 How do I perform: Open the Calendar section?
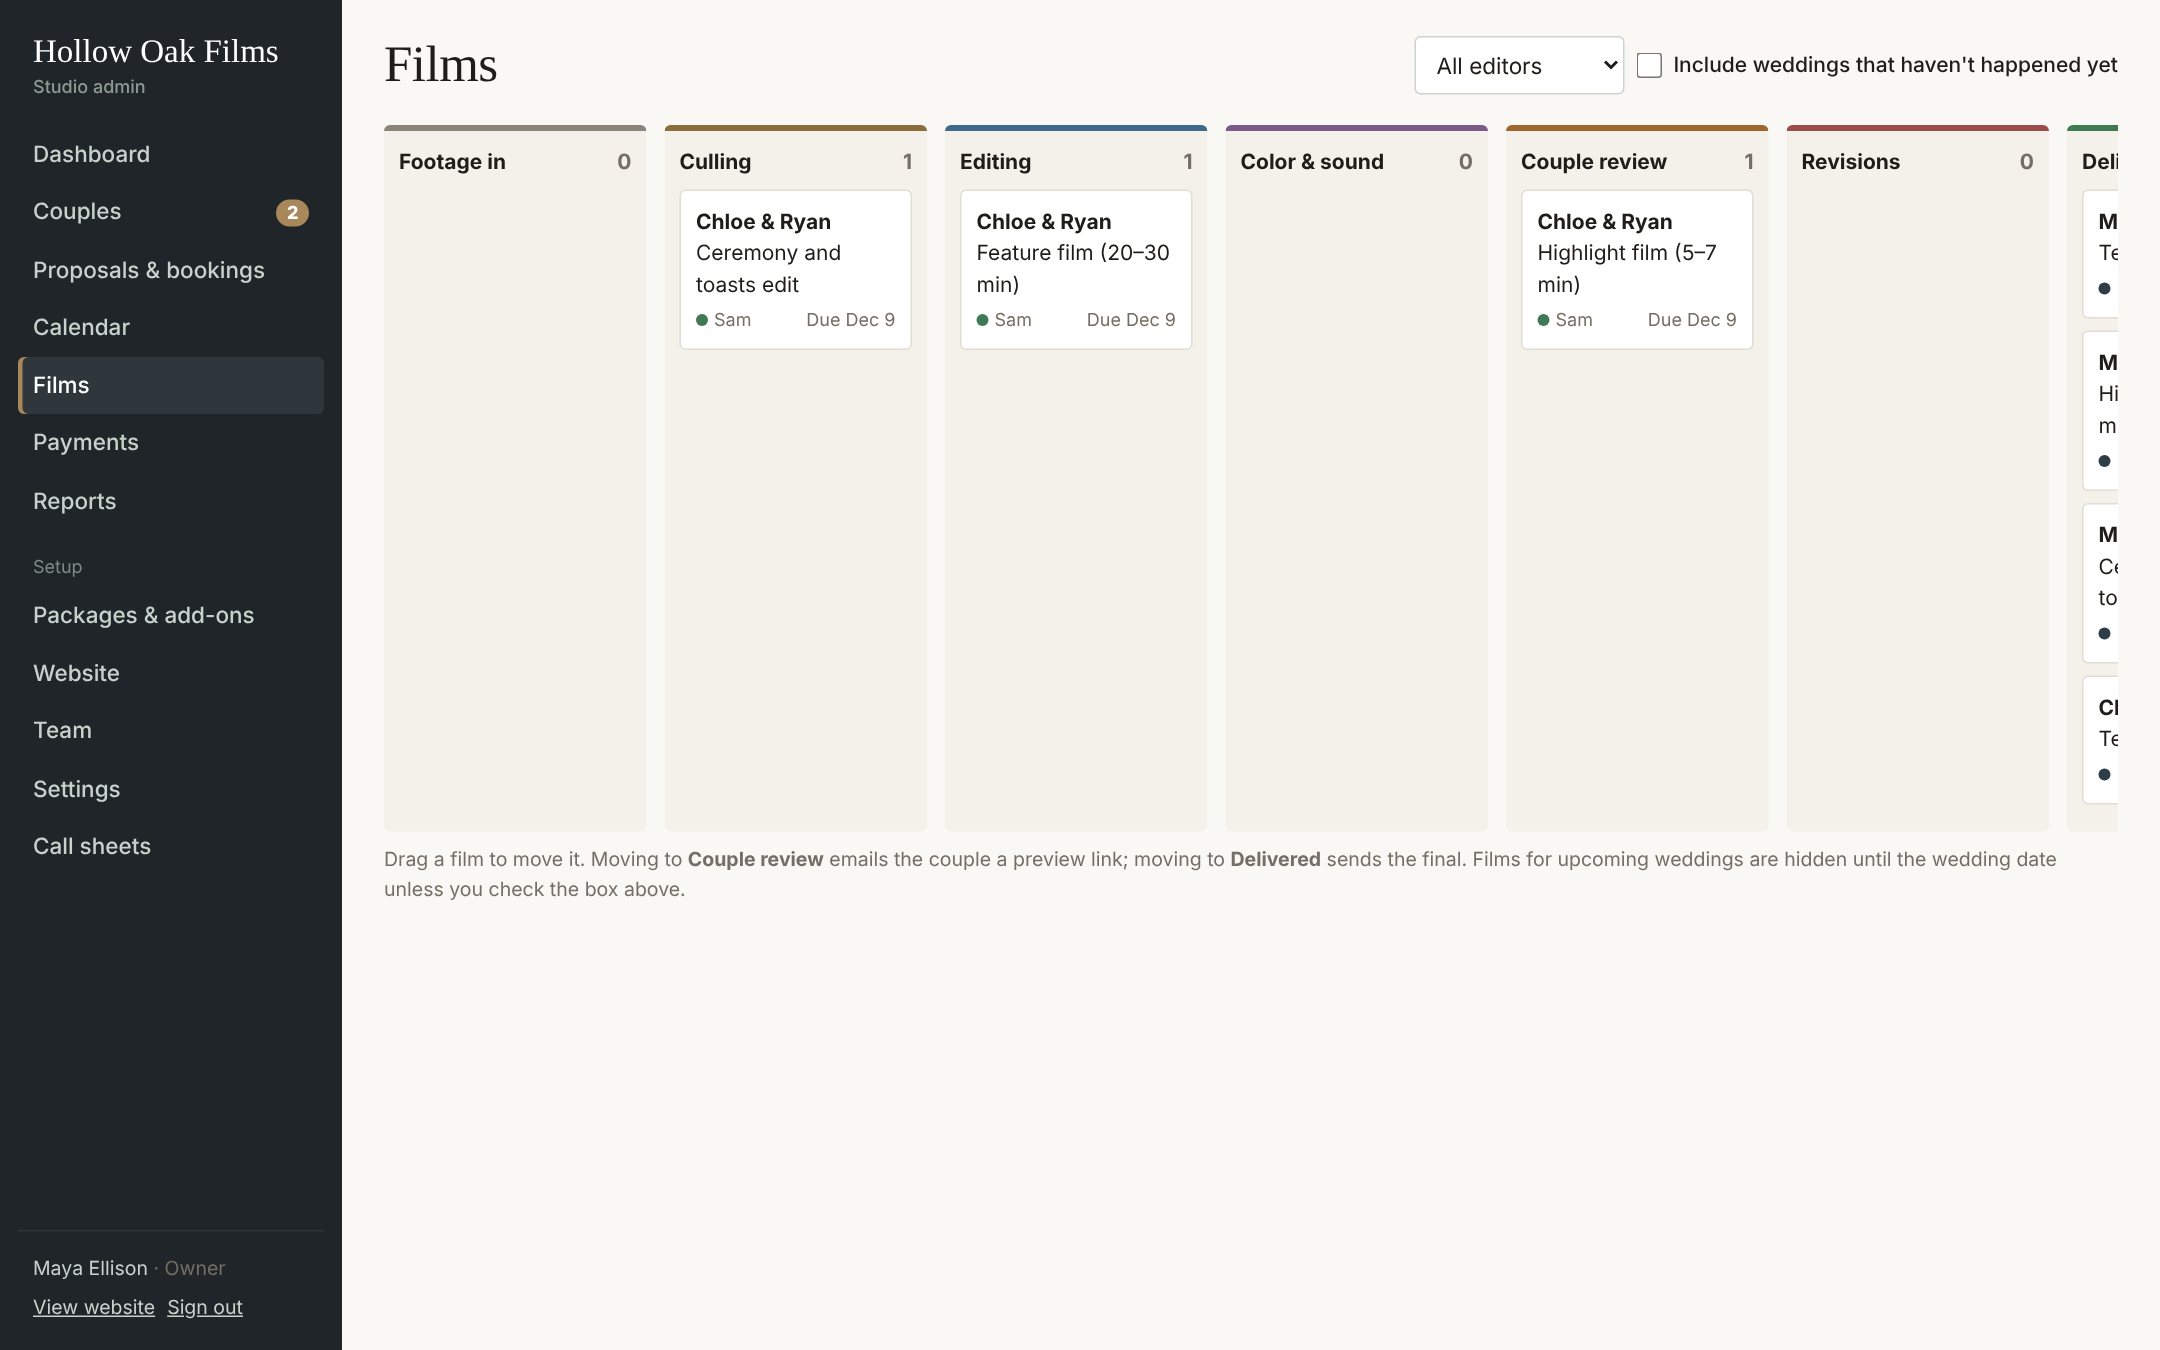(170, 327)
